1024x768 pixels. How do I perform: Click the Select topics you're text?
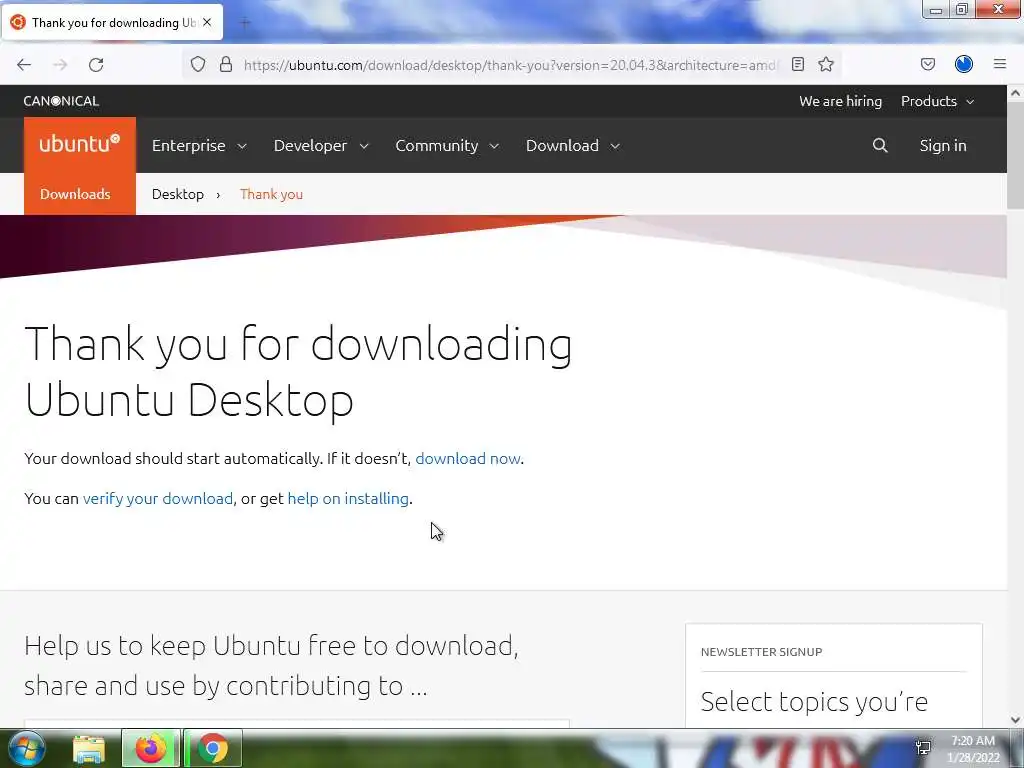click(814, 702)
